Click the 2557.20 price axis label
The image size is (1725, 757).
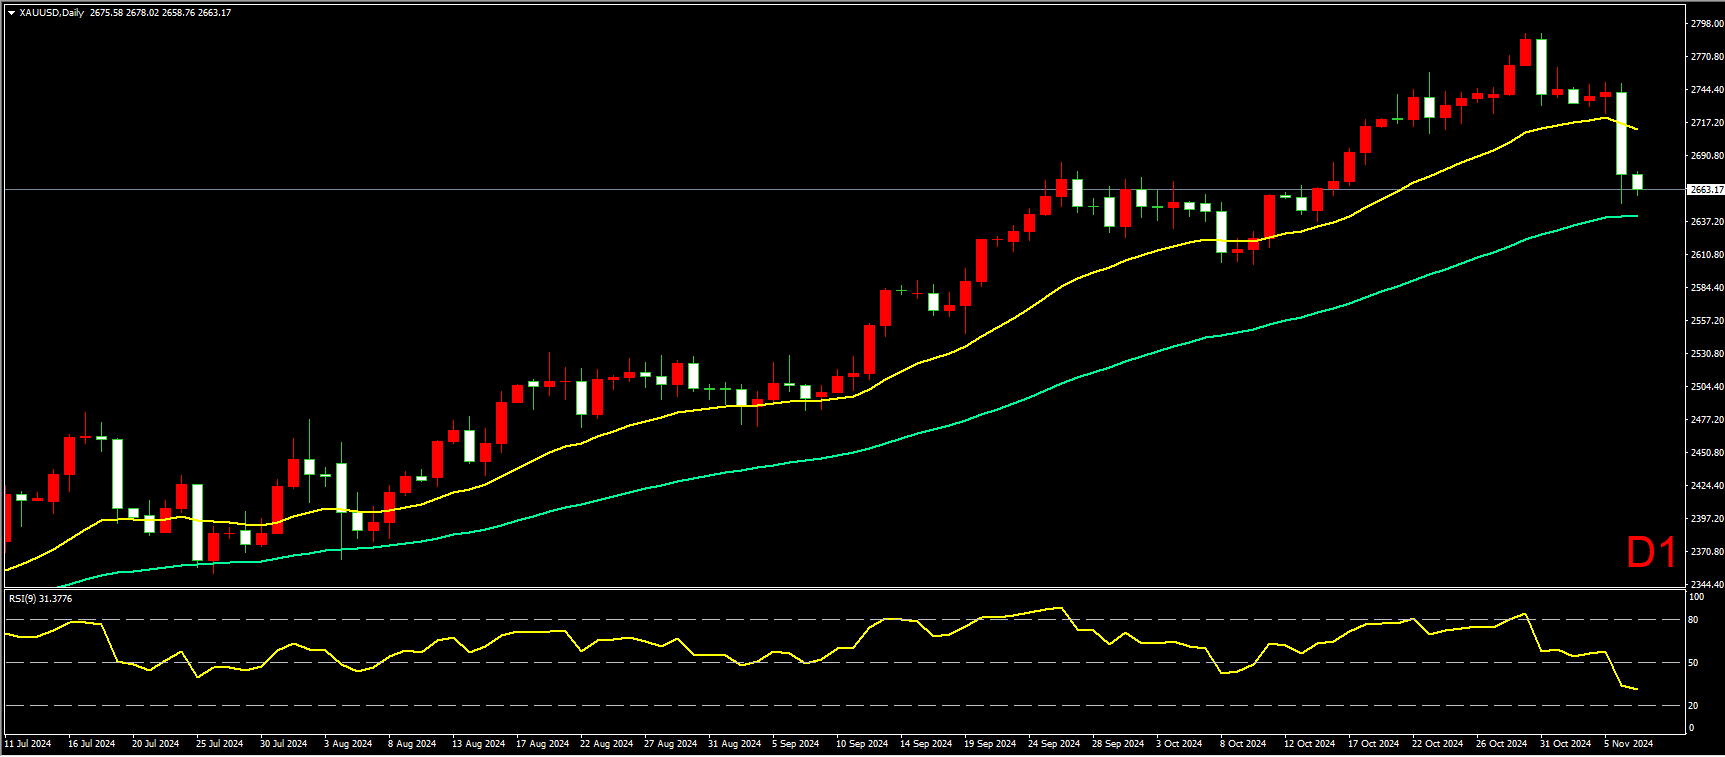1707,321
